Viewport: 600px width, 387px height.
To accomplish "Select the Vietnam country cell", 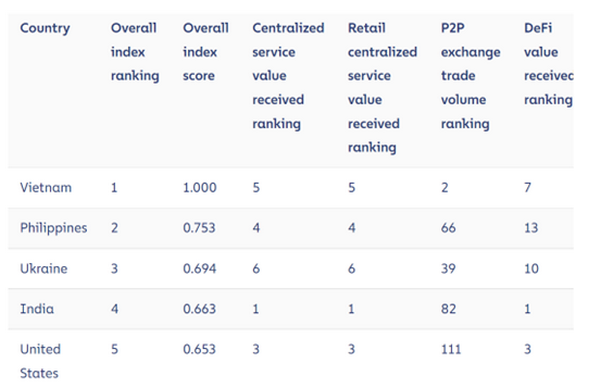I will tap(46, 188).
